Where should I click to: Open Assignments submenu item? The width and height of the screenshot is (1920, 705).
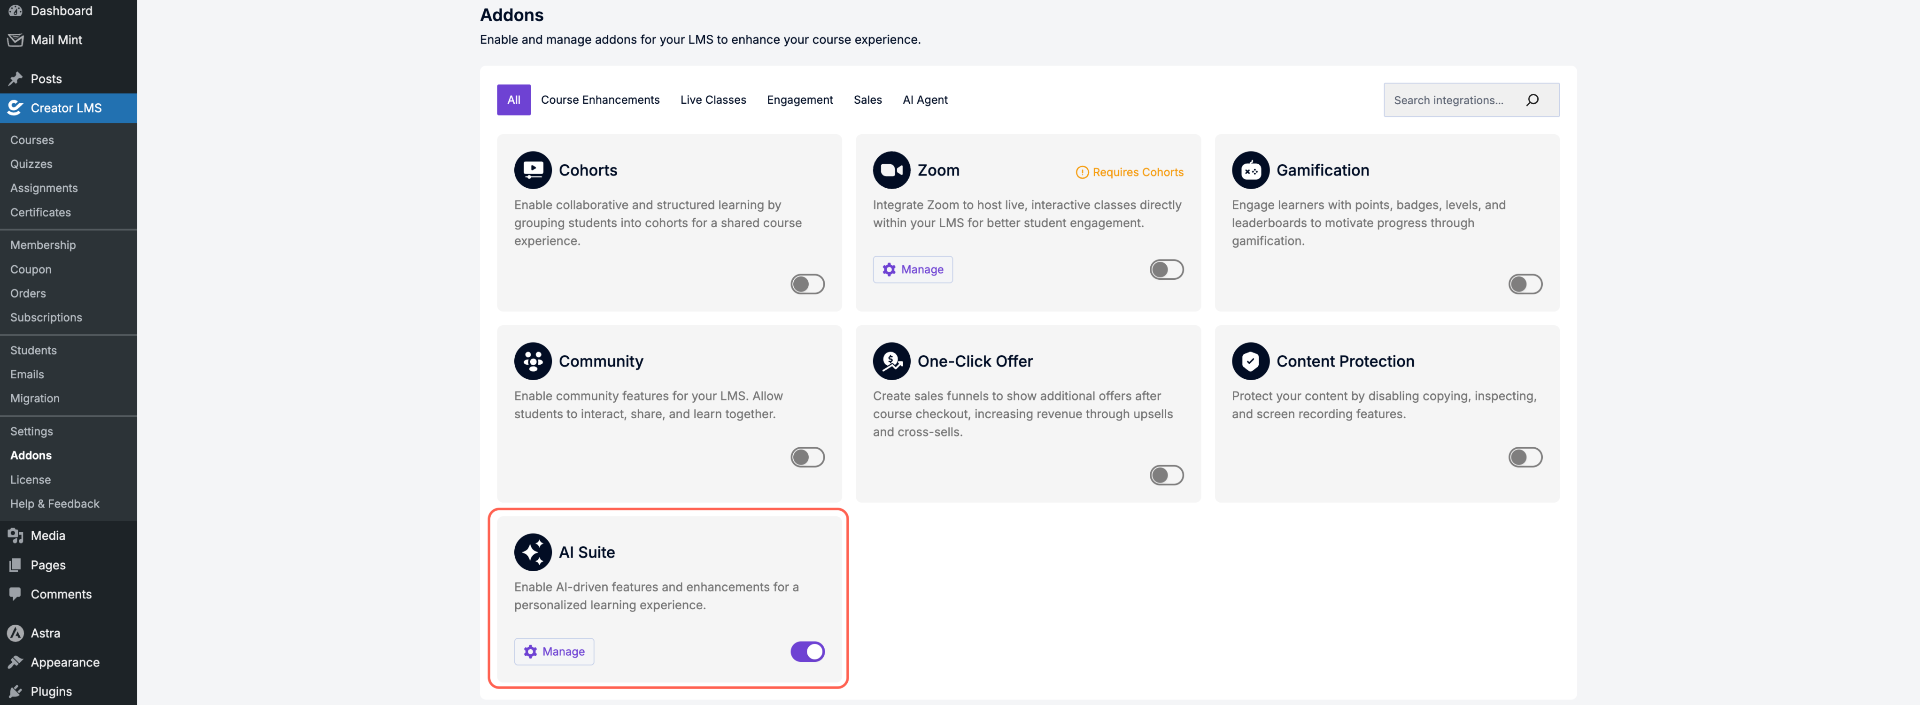[44, 188]
